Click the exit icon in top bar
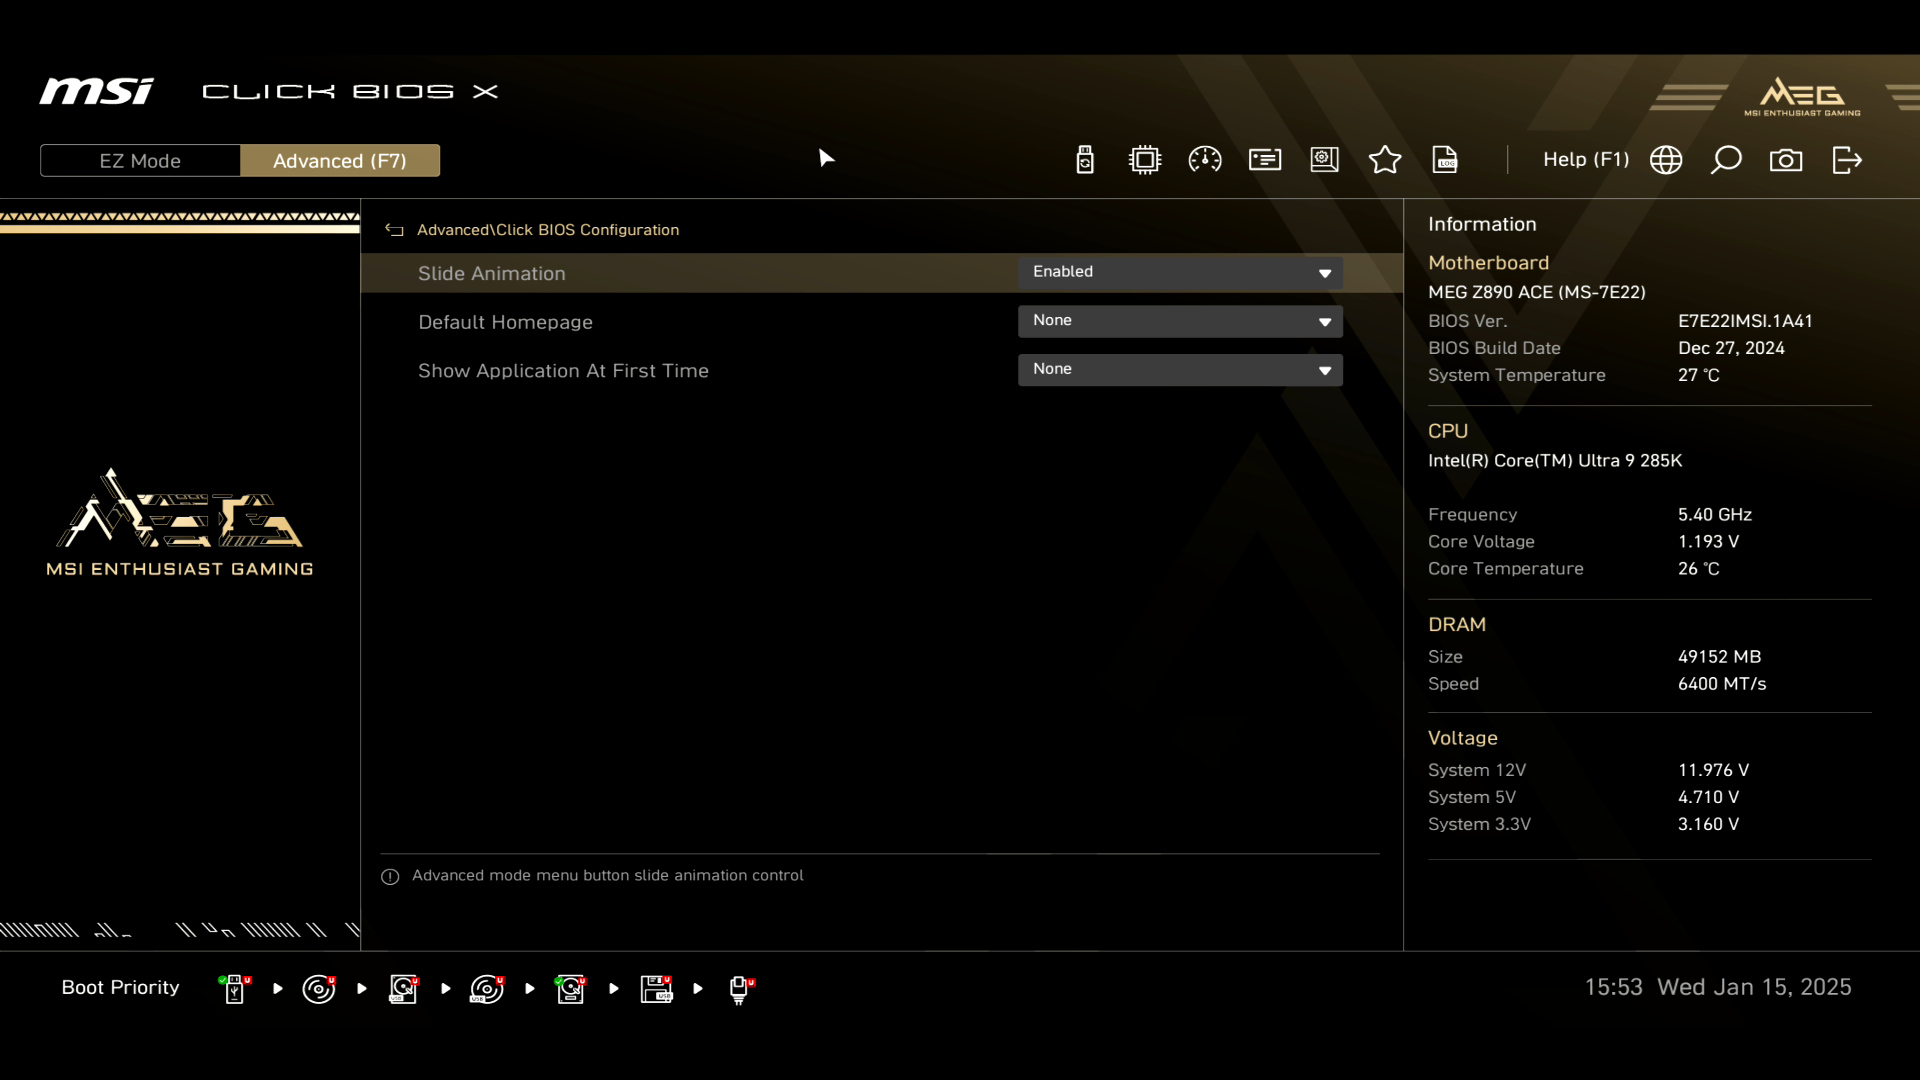 [x=1847, y=160]
